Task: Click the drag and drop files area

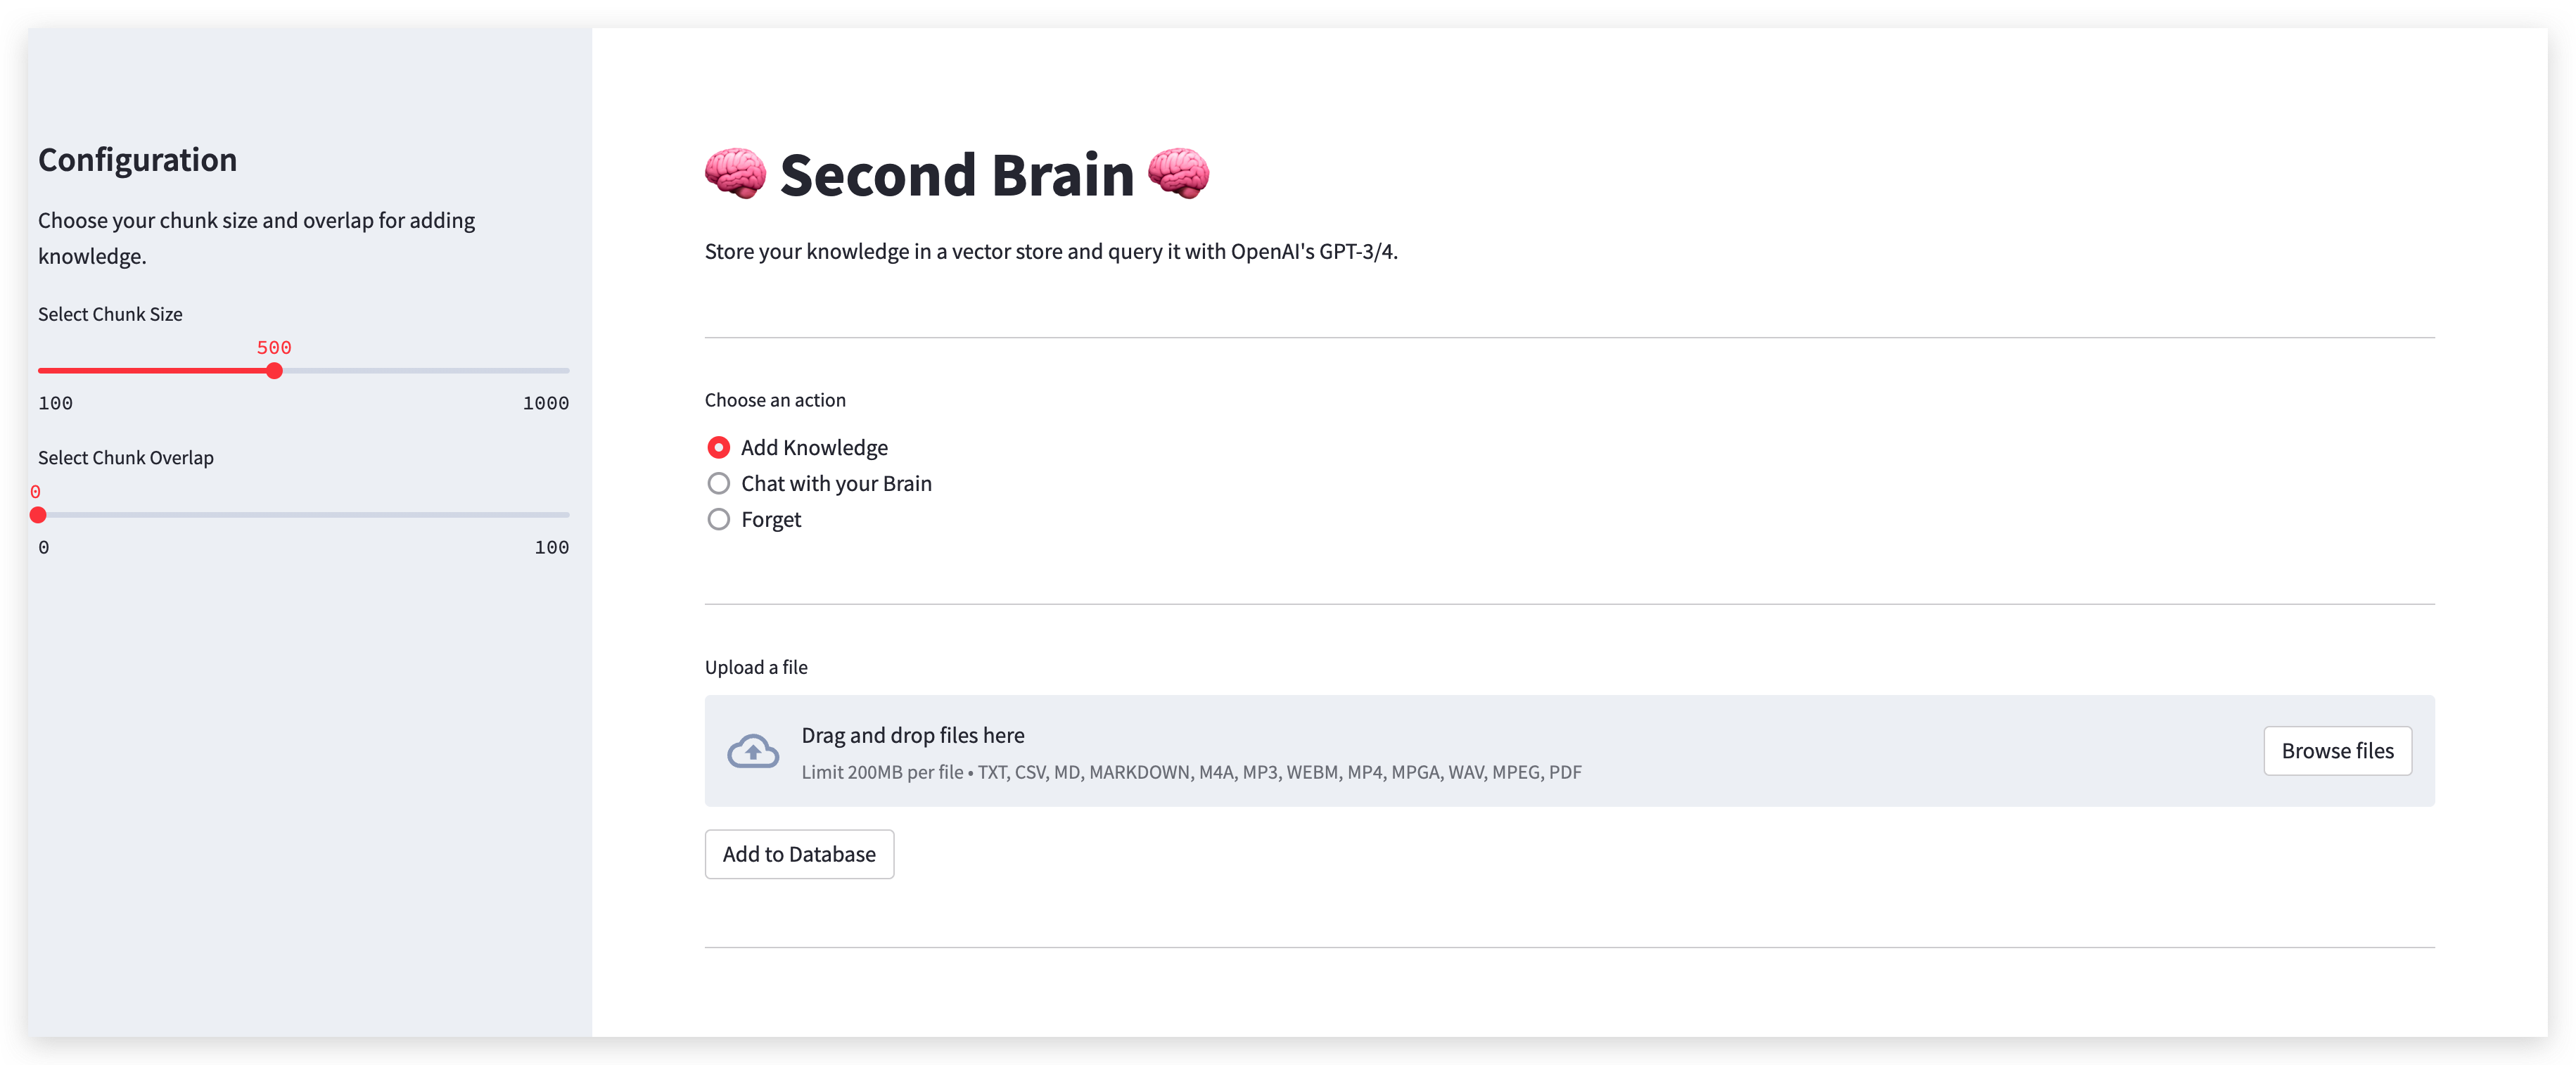Action: (x=1400, y=750)
